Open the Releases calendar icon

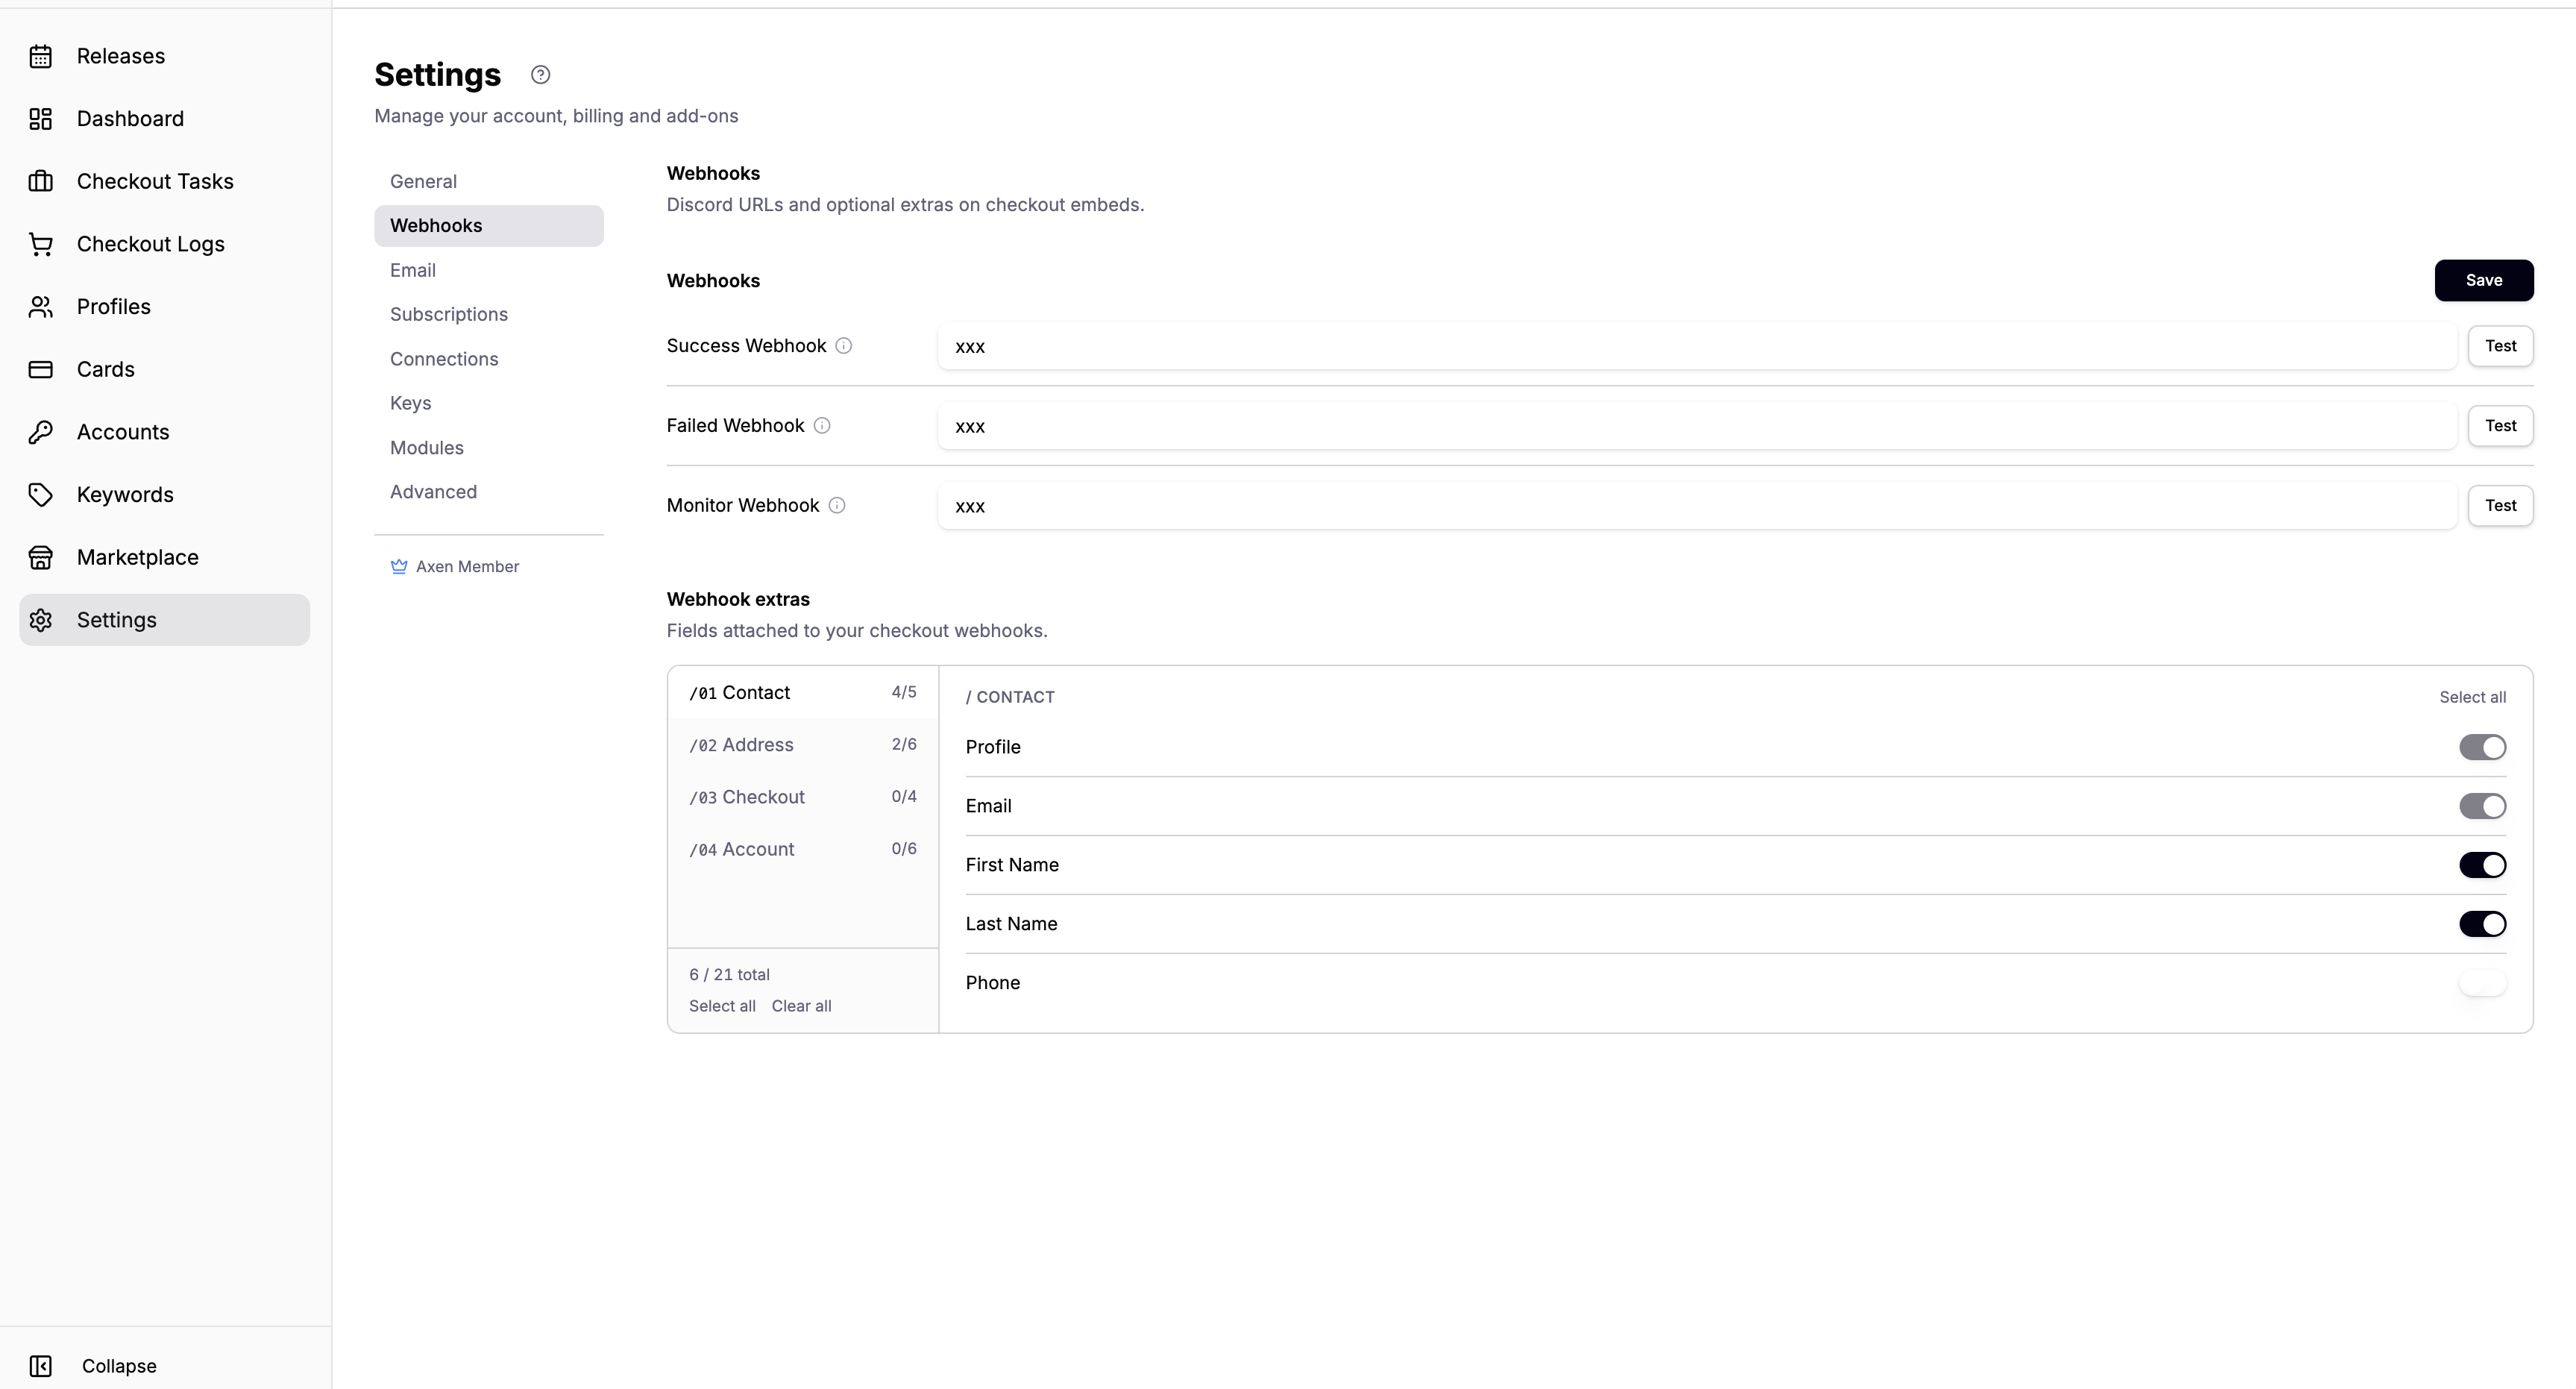tap(40, 56)
